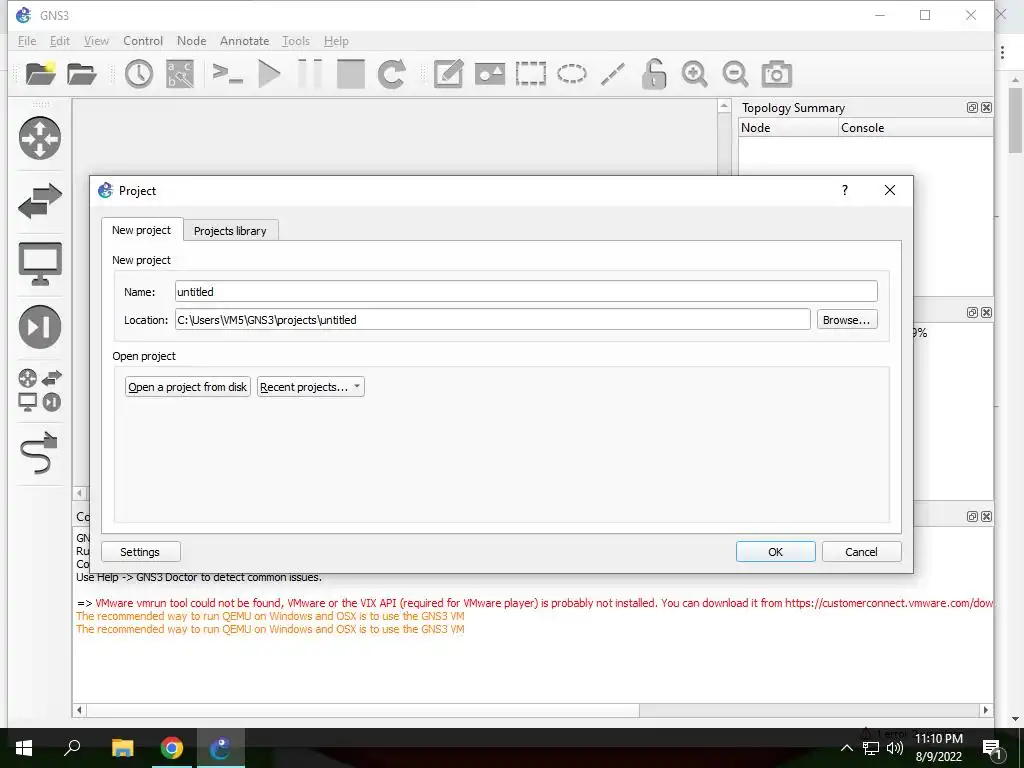
Task: Click the Zoom out magnifier icon
Action: point(735,74)
